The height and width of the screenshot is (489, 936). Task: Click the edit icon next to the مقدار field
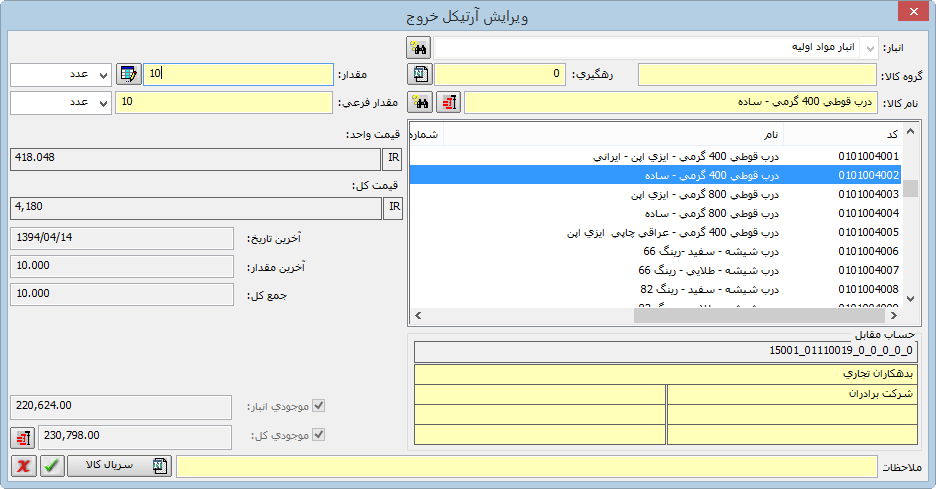[x=128, y=74]
